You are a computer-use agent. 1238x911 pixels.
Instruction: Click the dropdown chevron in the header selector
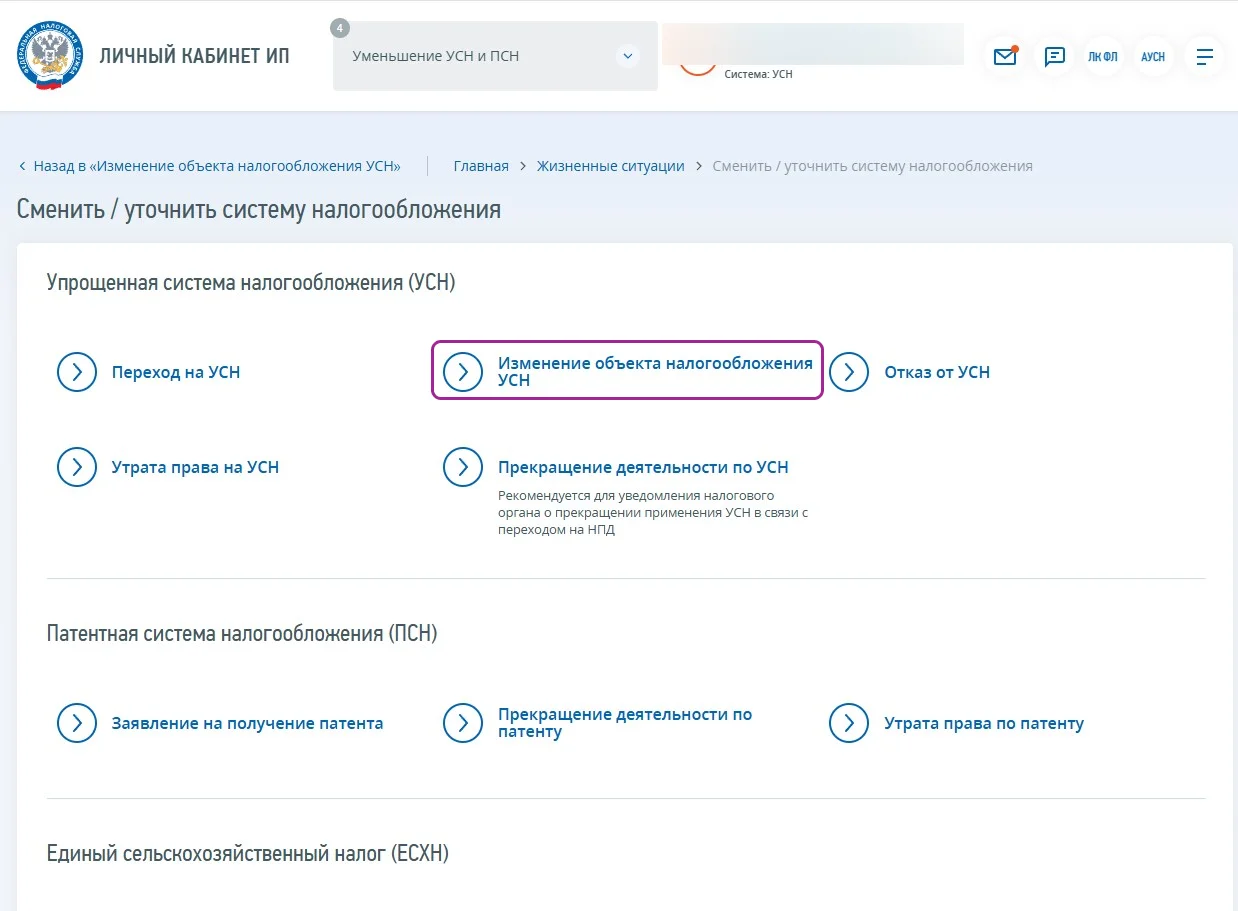coord(628,56)
